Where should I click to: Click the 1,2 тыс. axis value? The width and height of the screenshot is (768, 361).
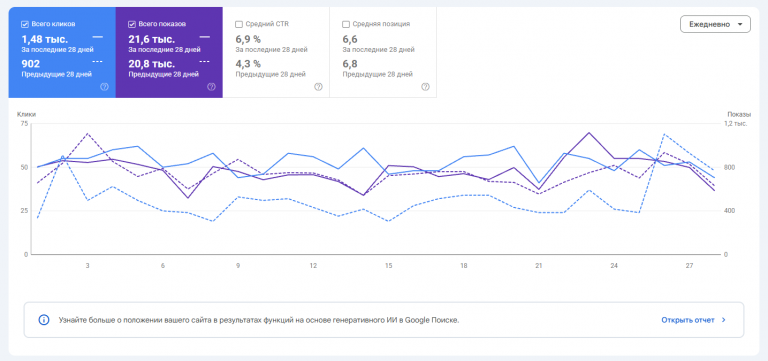point(736,123)
